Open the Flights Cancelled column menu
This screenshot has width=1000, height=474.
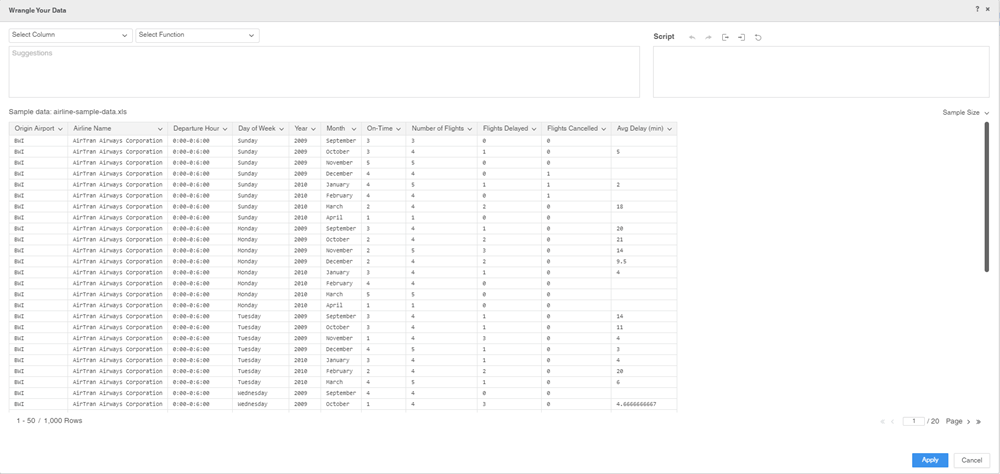(603, 129)
